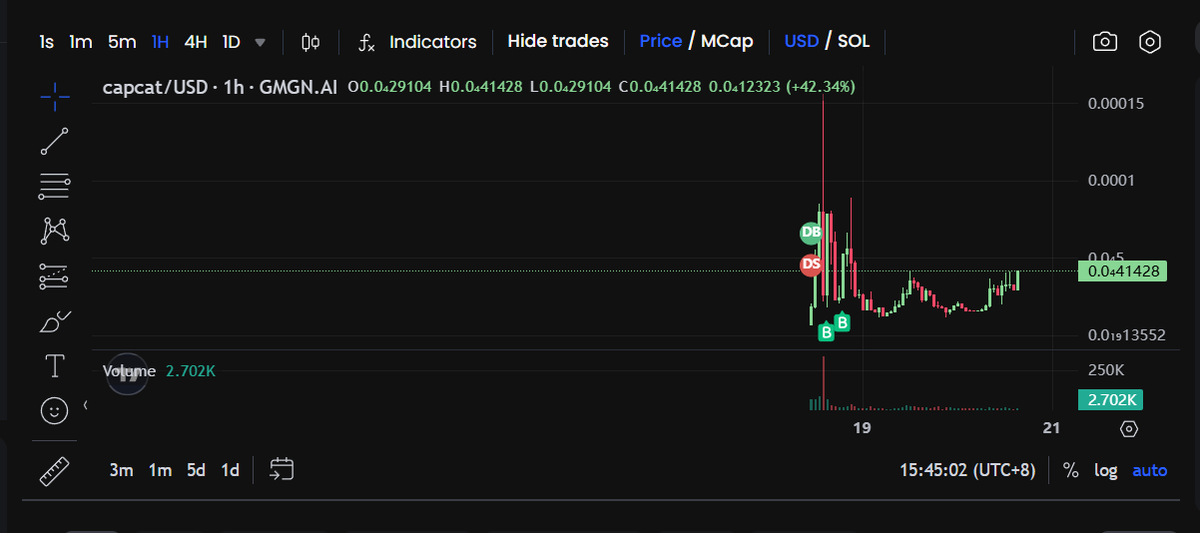The width and height of the screenshot is (1200, 533).
Task: Open chart settings hexagon icon in toolbar
Action: point(1150,42)
